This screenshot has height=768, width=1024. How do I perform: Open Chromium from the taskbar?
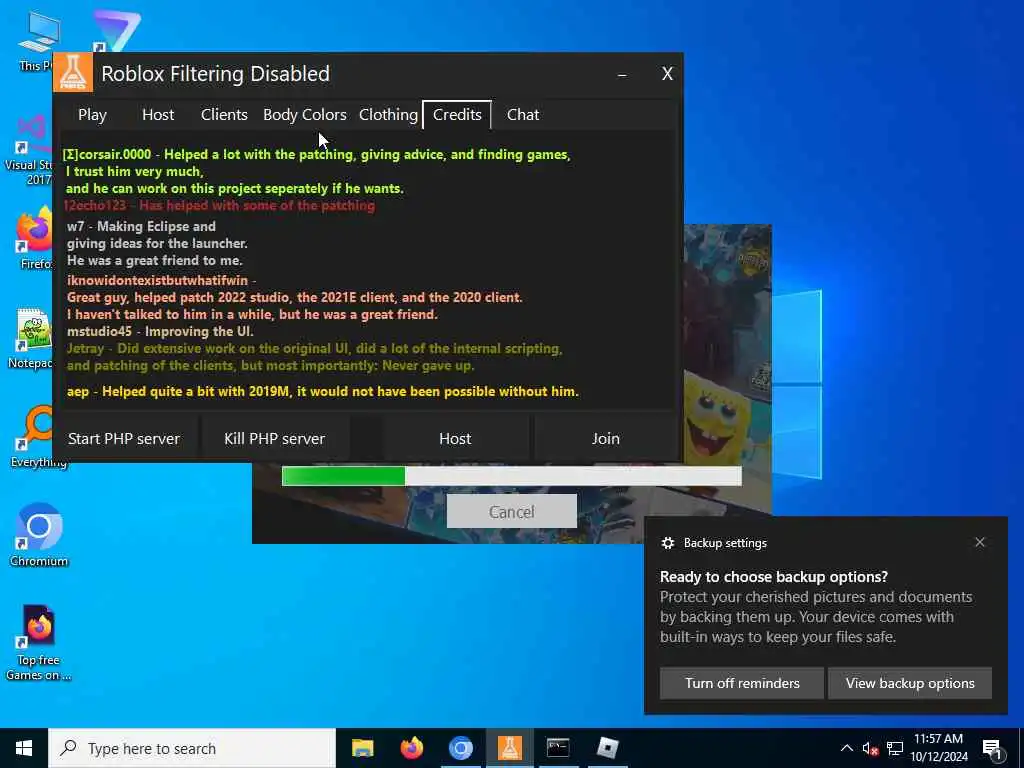coord(460,748)
